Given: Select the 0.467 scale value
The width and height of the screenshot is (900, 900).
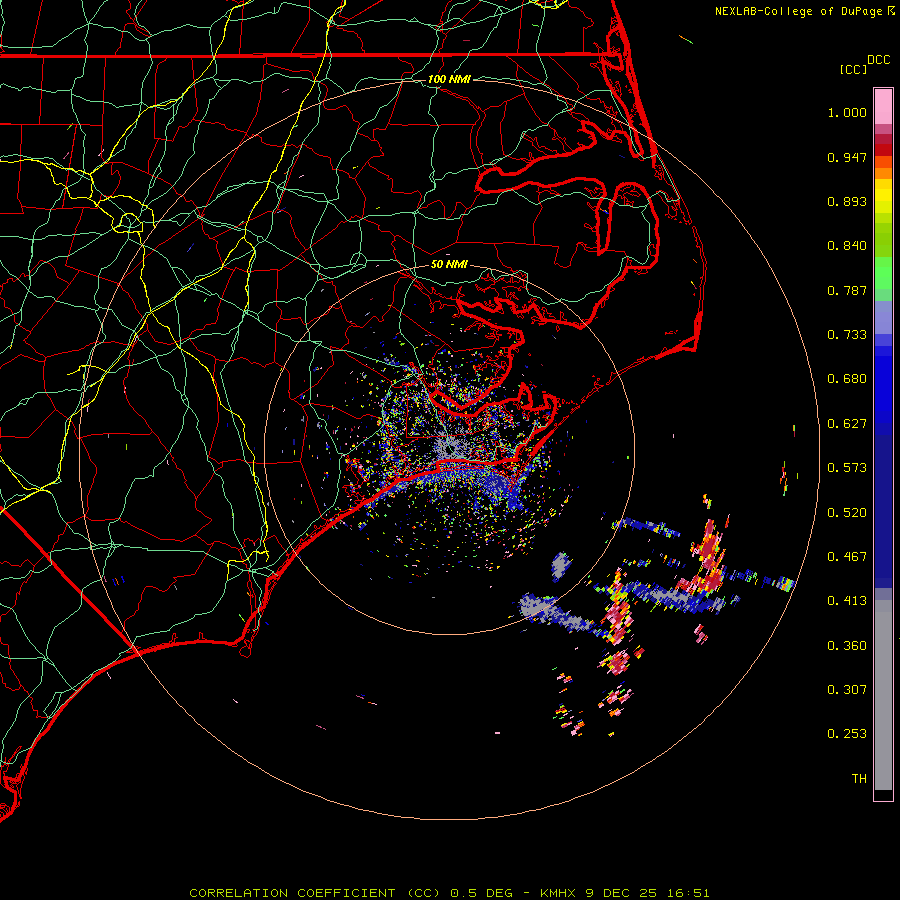Looking at the screenshot, I should click(847, 557).
